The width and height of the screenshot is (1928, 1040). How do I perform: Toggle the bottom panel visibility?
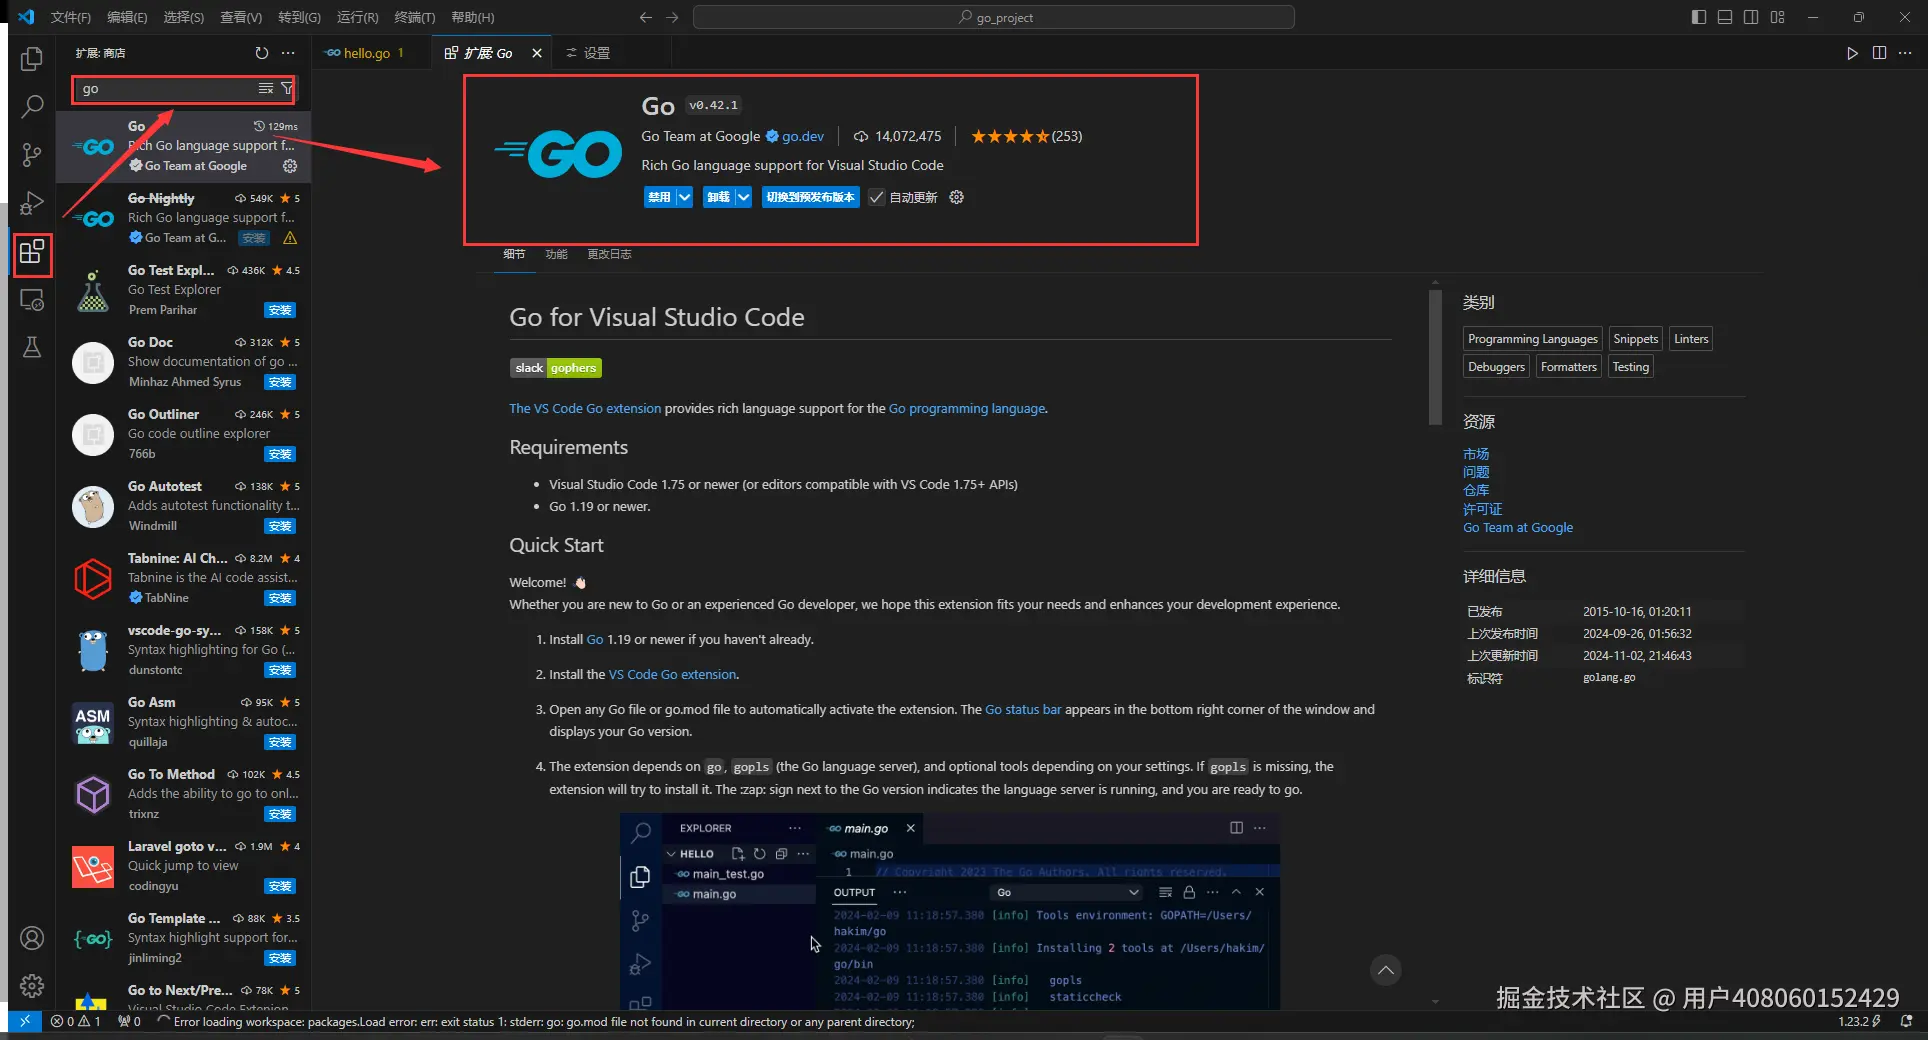[x=1725, y=17]
